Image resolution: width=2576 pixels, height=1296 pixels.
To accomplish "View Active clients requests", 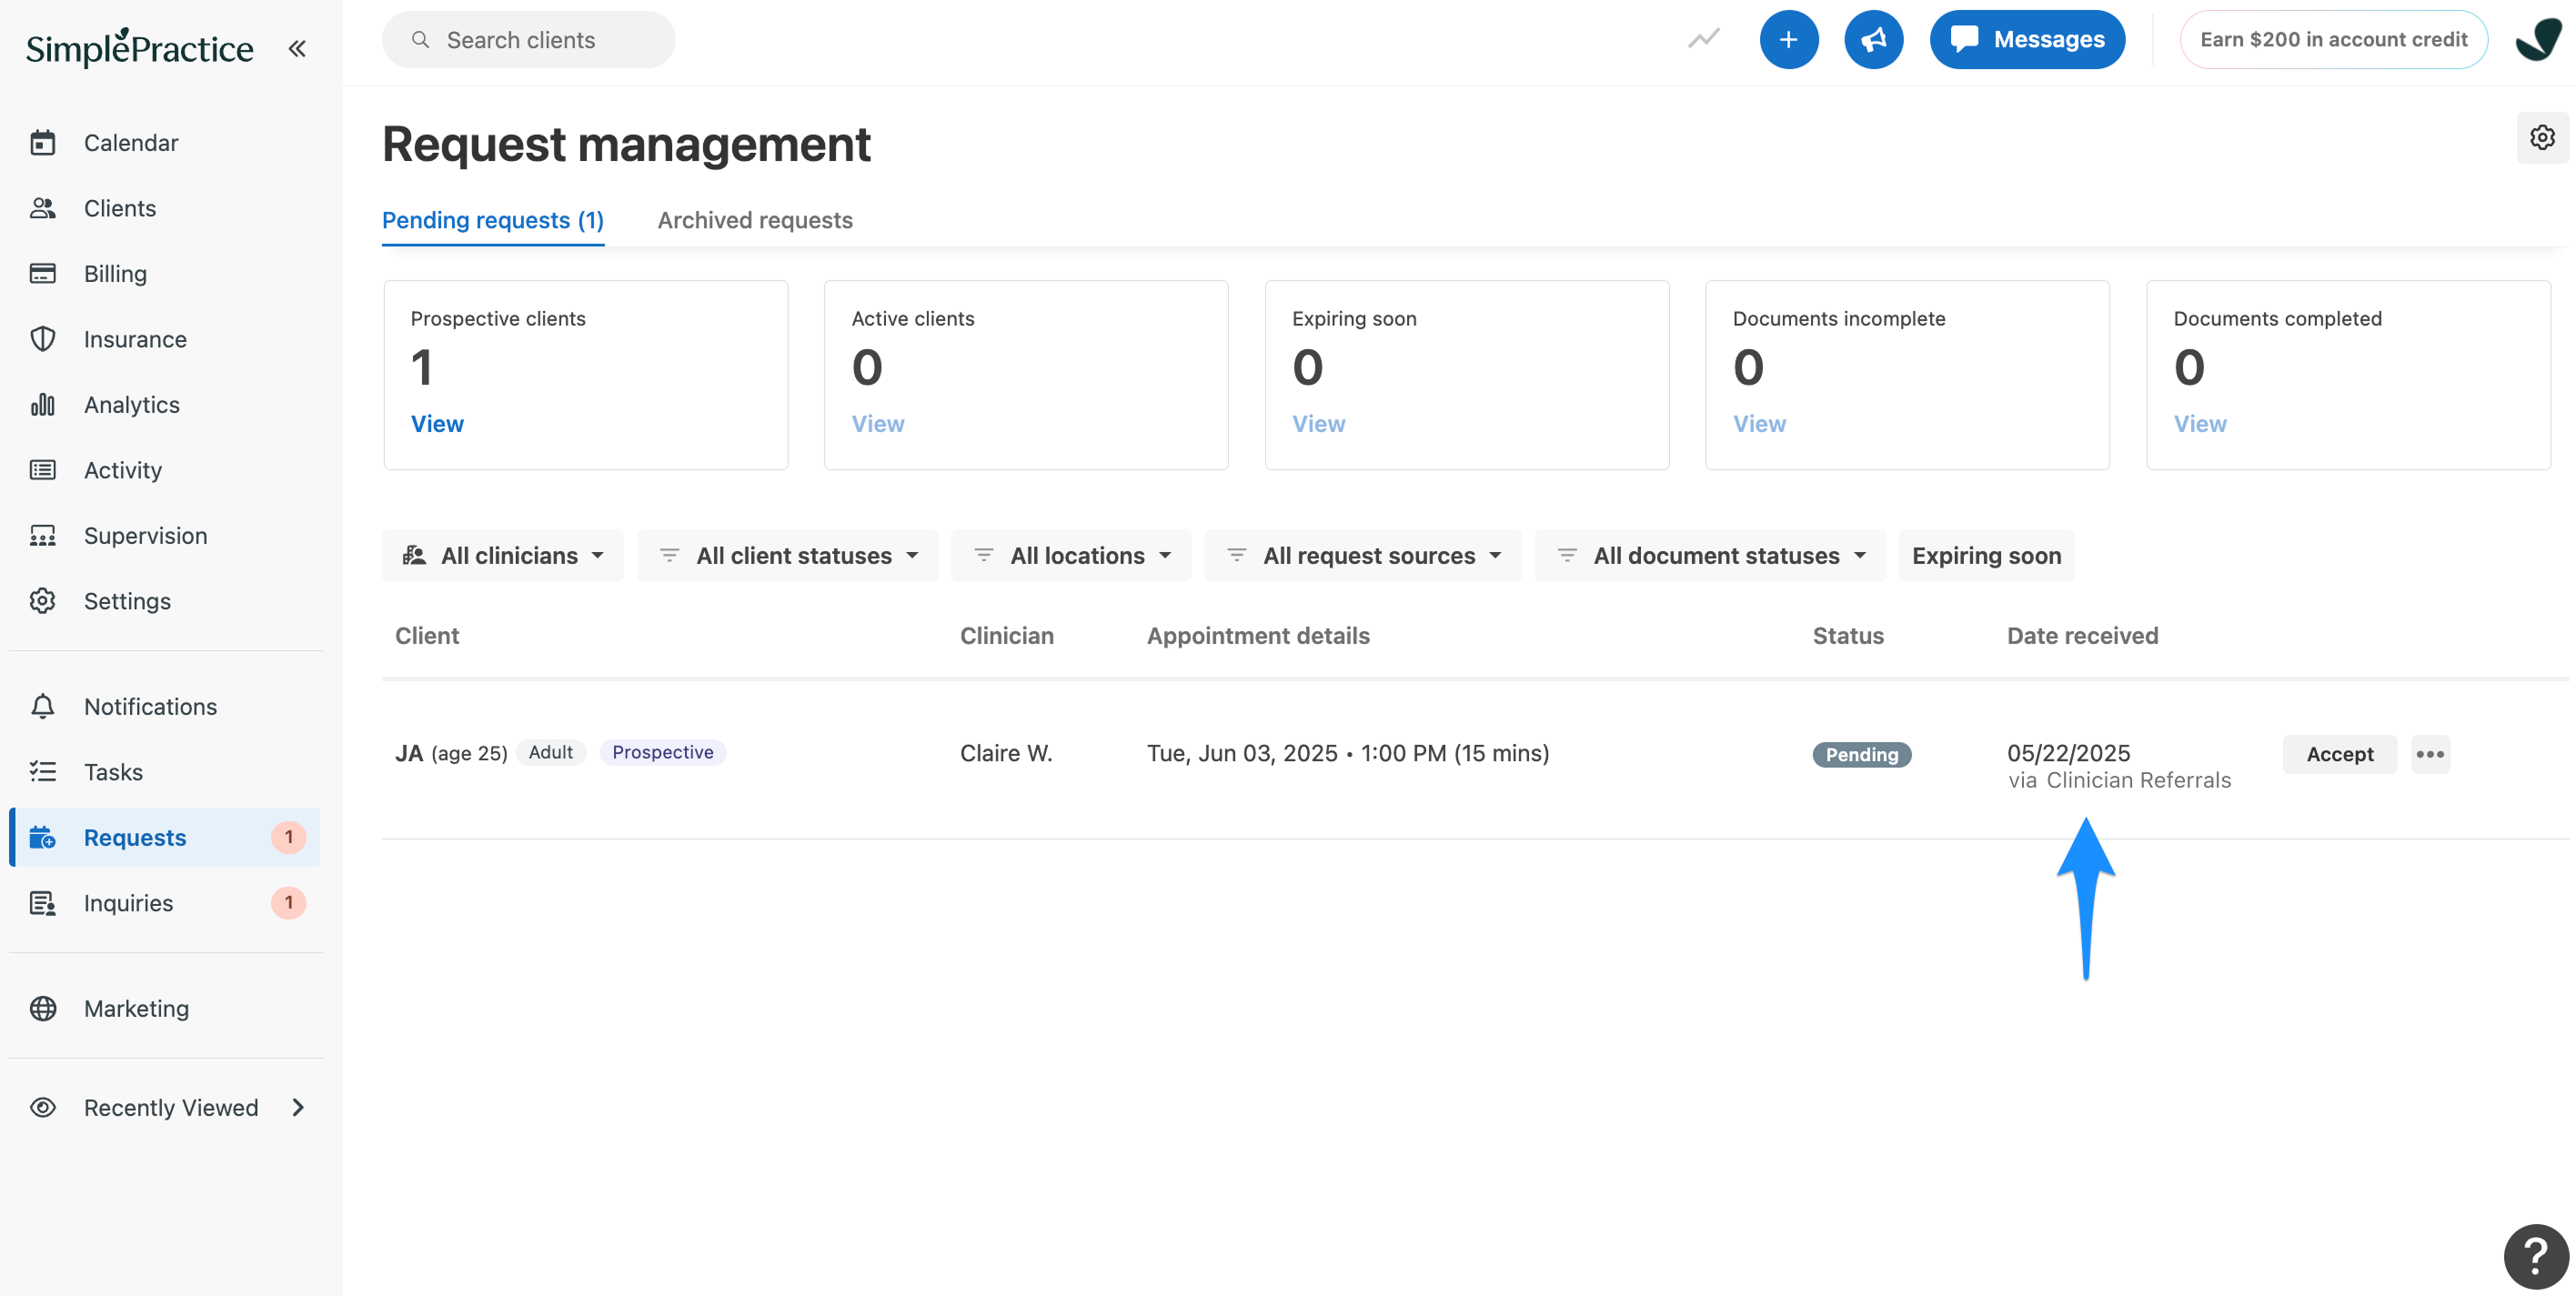I will tap(878, 424).
